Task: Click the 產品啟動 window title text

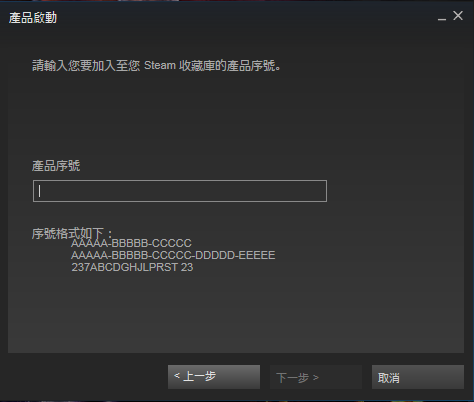Action: [x=33, y=18]
